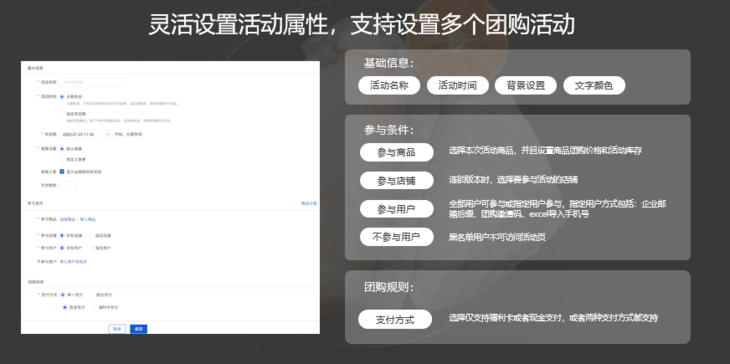730x364 pixels.
Task: Select 指定用户 radio option
Action: tap(91, 248)
